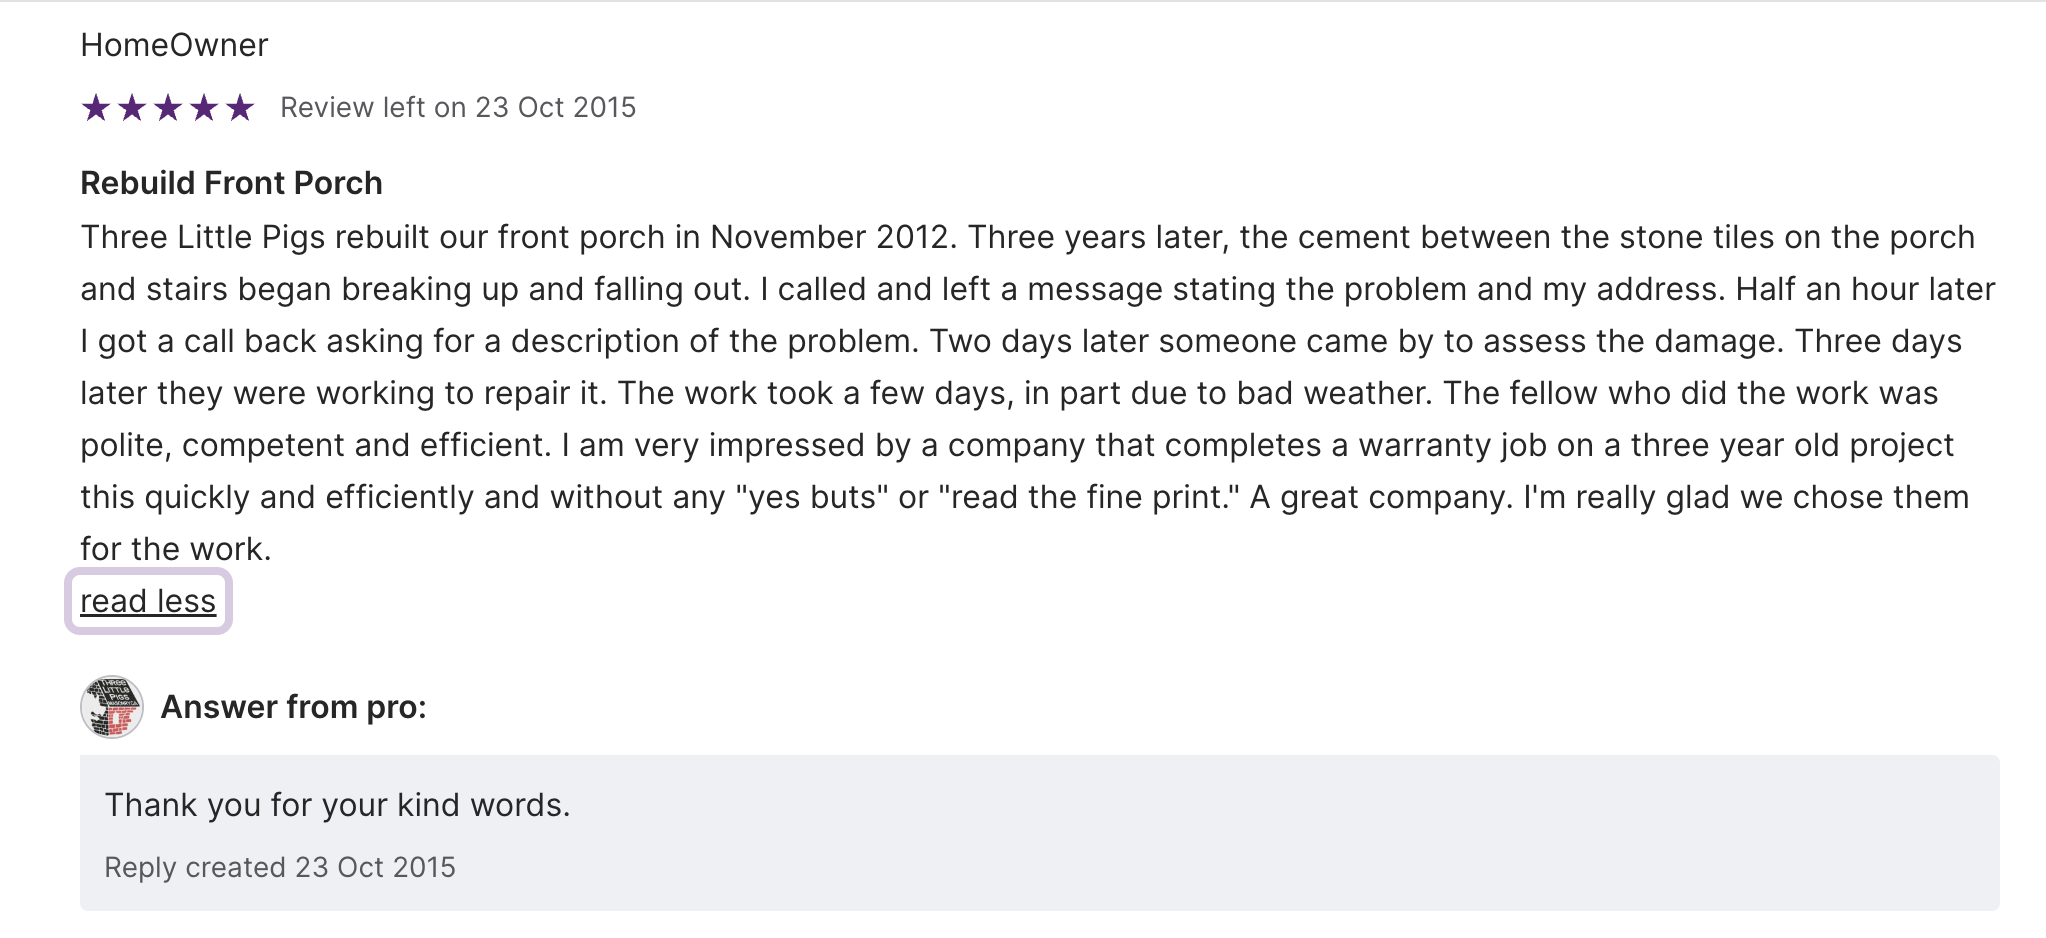The width and height of the screenshot is (2046, 938).
Task: Click the fifth, last rating star
Action: 240,107
